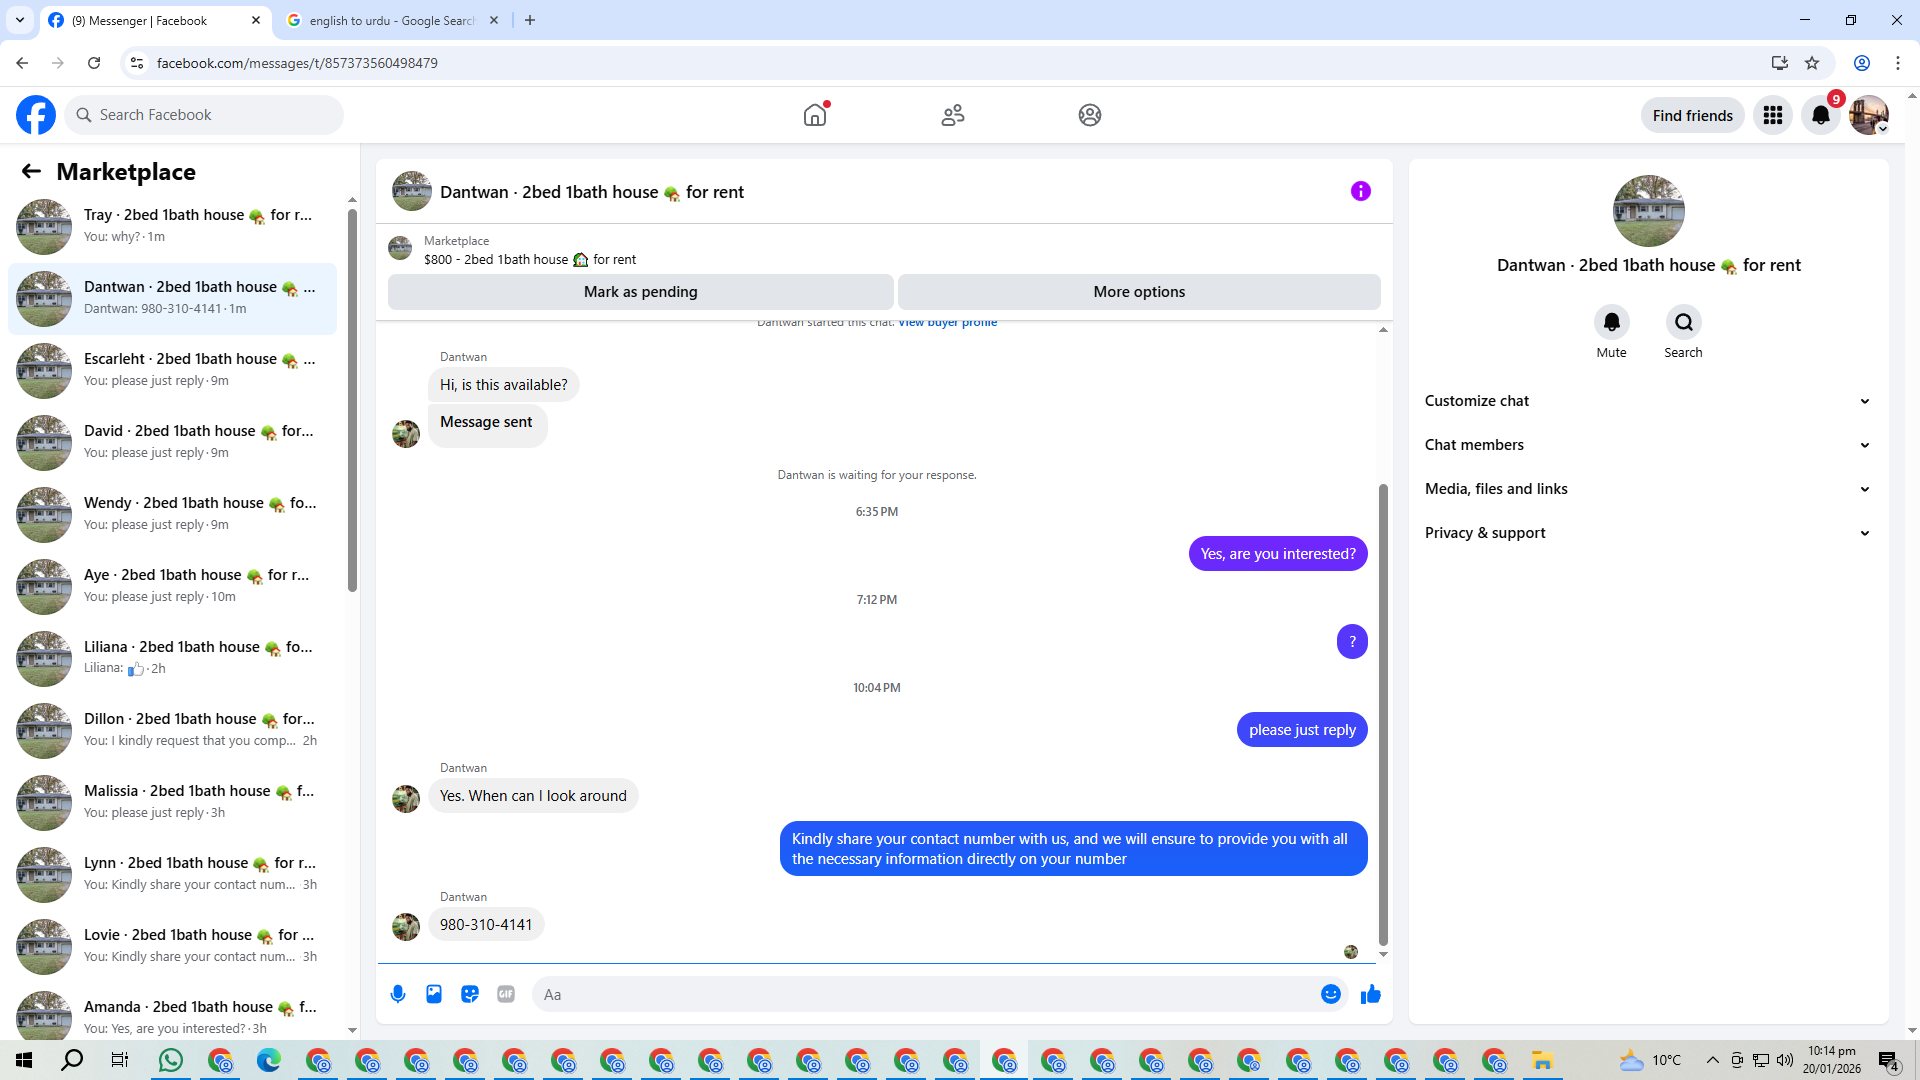The height and width of the screenshot is (1080, 1920).
Task: Open Wendy conversation in chat list
Action: 173,514
